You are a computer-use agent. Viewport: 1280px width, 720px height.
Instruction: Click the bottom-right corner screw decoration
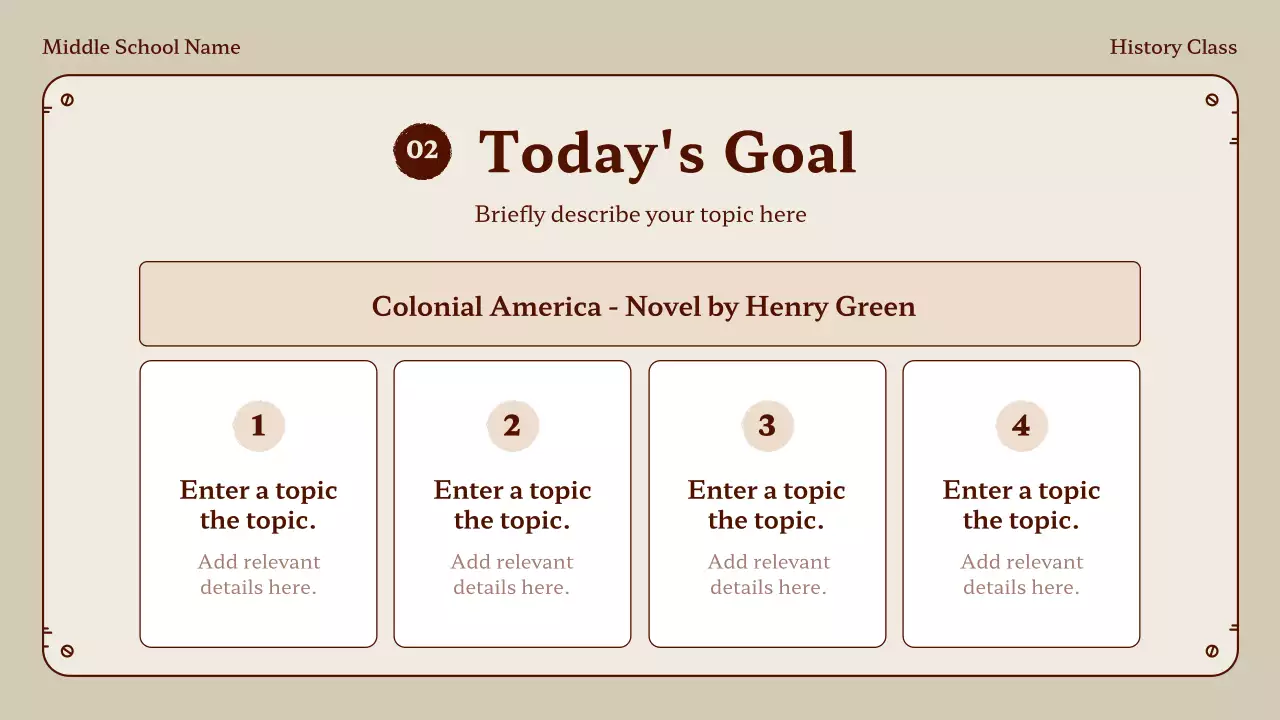point(1212,651)
